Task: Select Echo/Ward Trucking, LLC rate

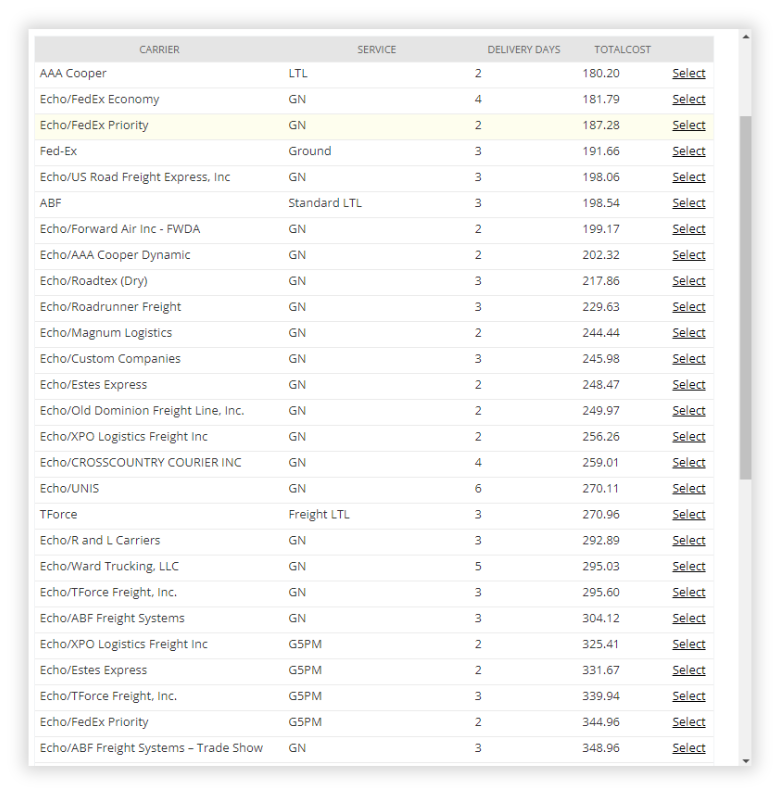Action: click(689, 566)
